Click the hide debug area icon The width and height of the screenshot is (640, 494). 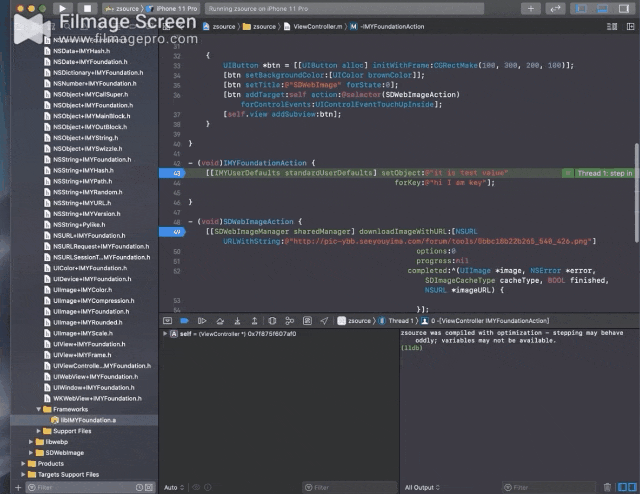click(x=167, y=320)
